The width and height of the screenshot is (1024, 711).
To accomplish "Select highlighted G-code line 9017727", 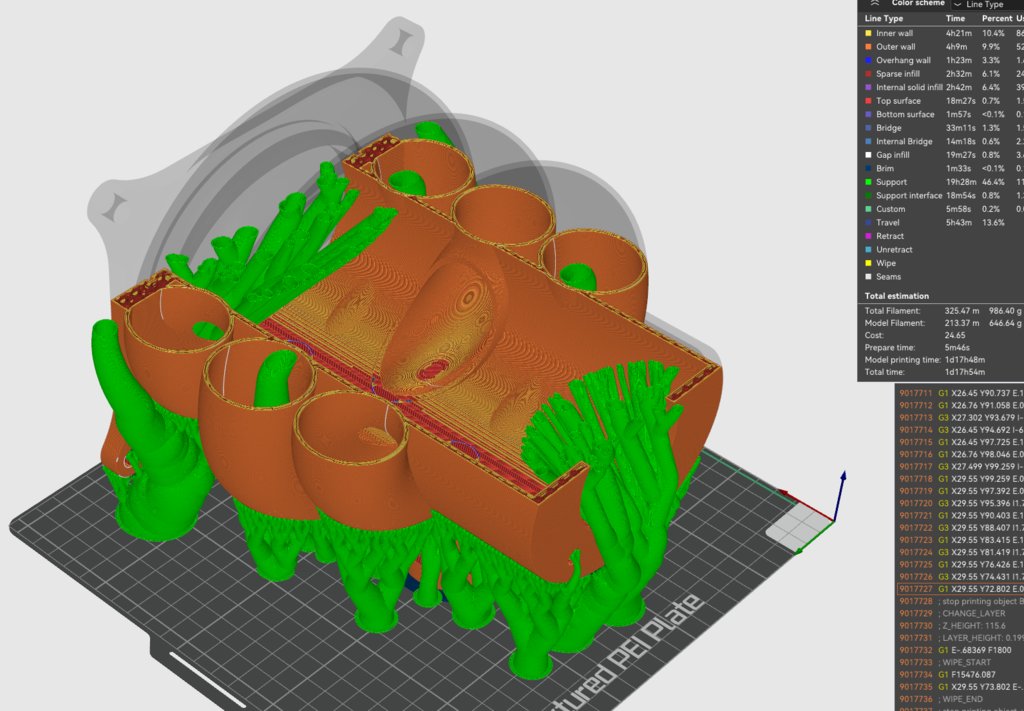I will (960, 589).
